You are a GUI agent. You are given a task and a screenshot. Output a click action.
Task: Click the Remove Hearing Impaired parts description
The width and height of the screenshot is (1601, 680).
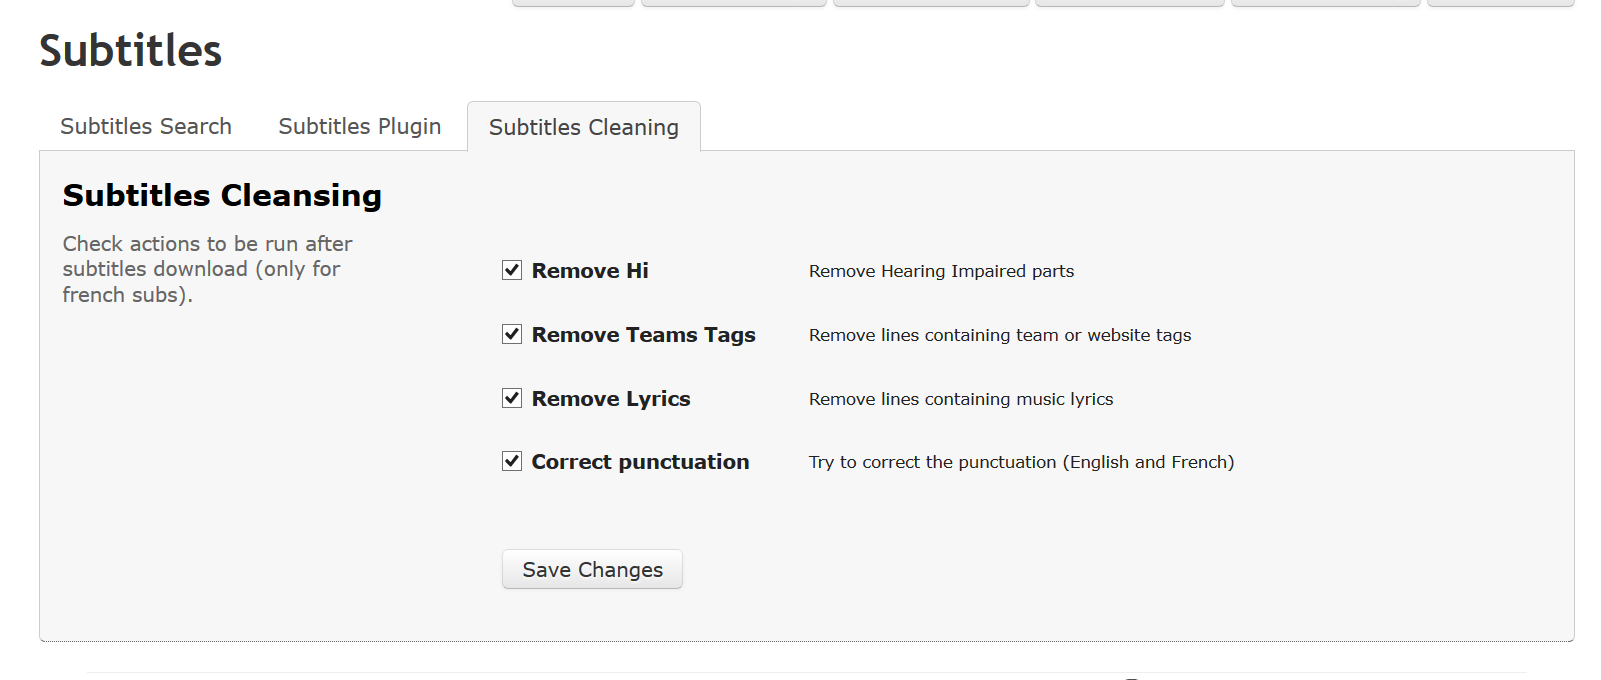[x=941, y=271]
